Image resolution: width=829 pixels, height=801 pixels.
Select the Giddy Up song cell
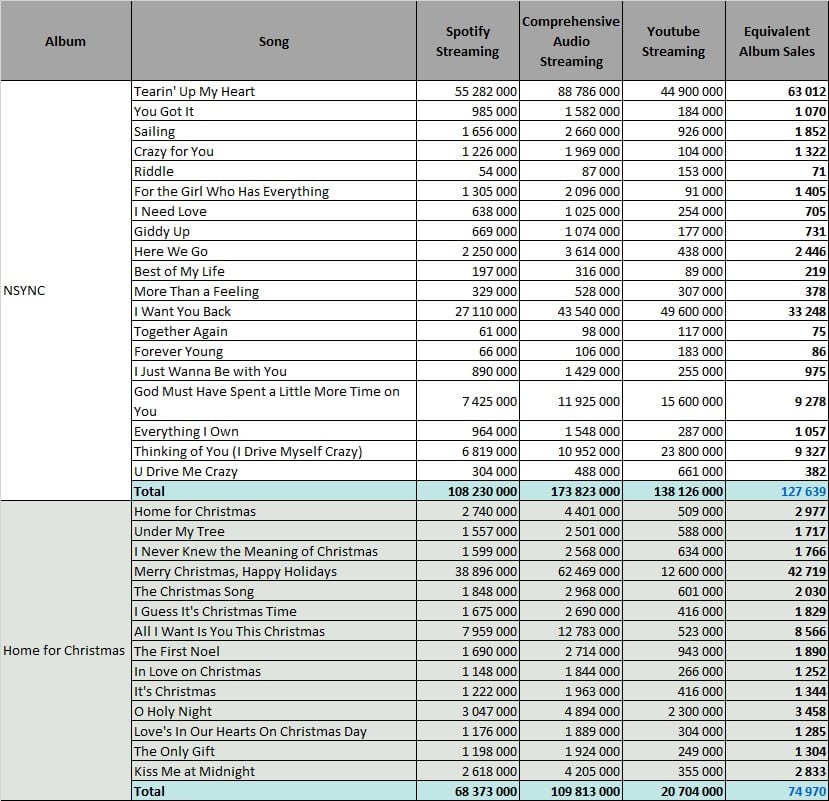[x=274, y=232]
